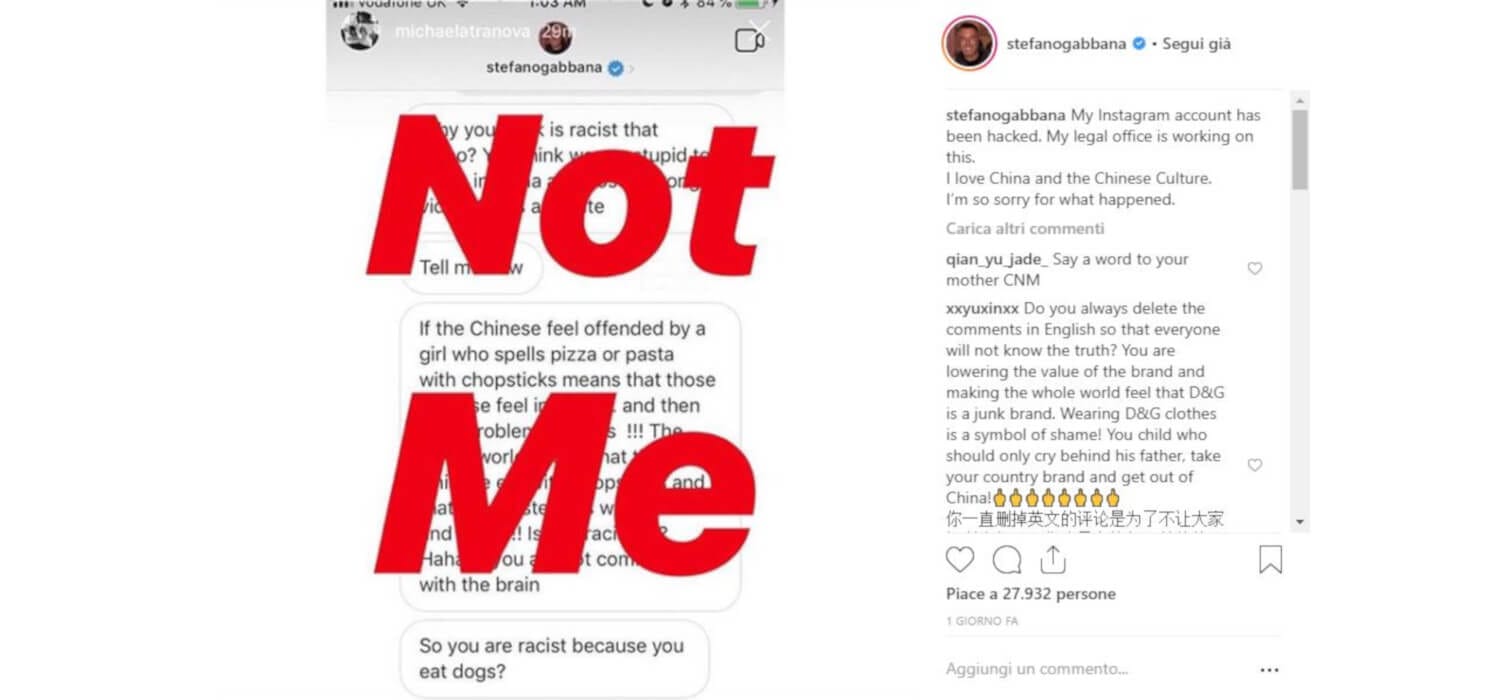The width and height of the screenshot is (1500, 700).
Task: Like the post with the heart icon
Action: [960, 559]
